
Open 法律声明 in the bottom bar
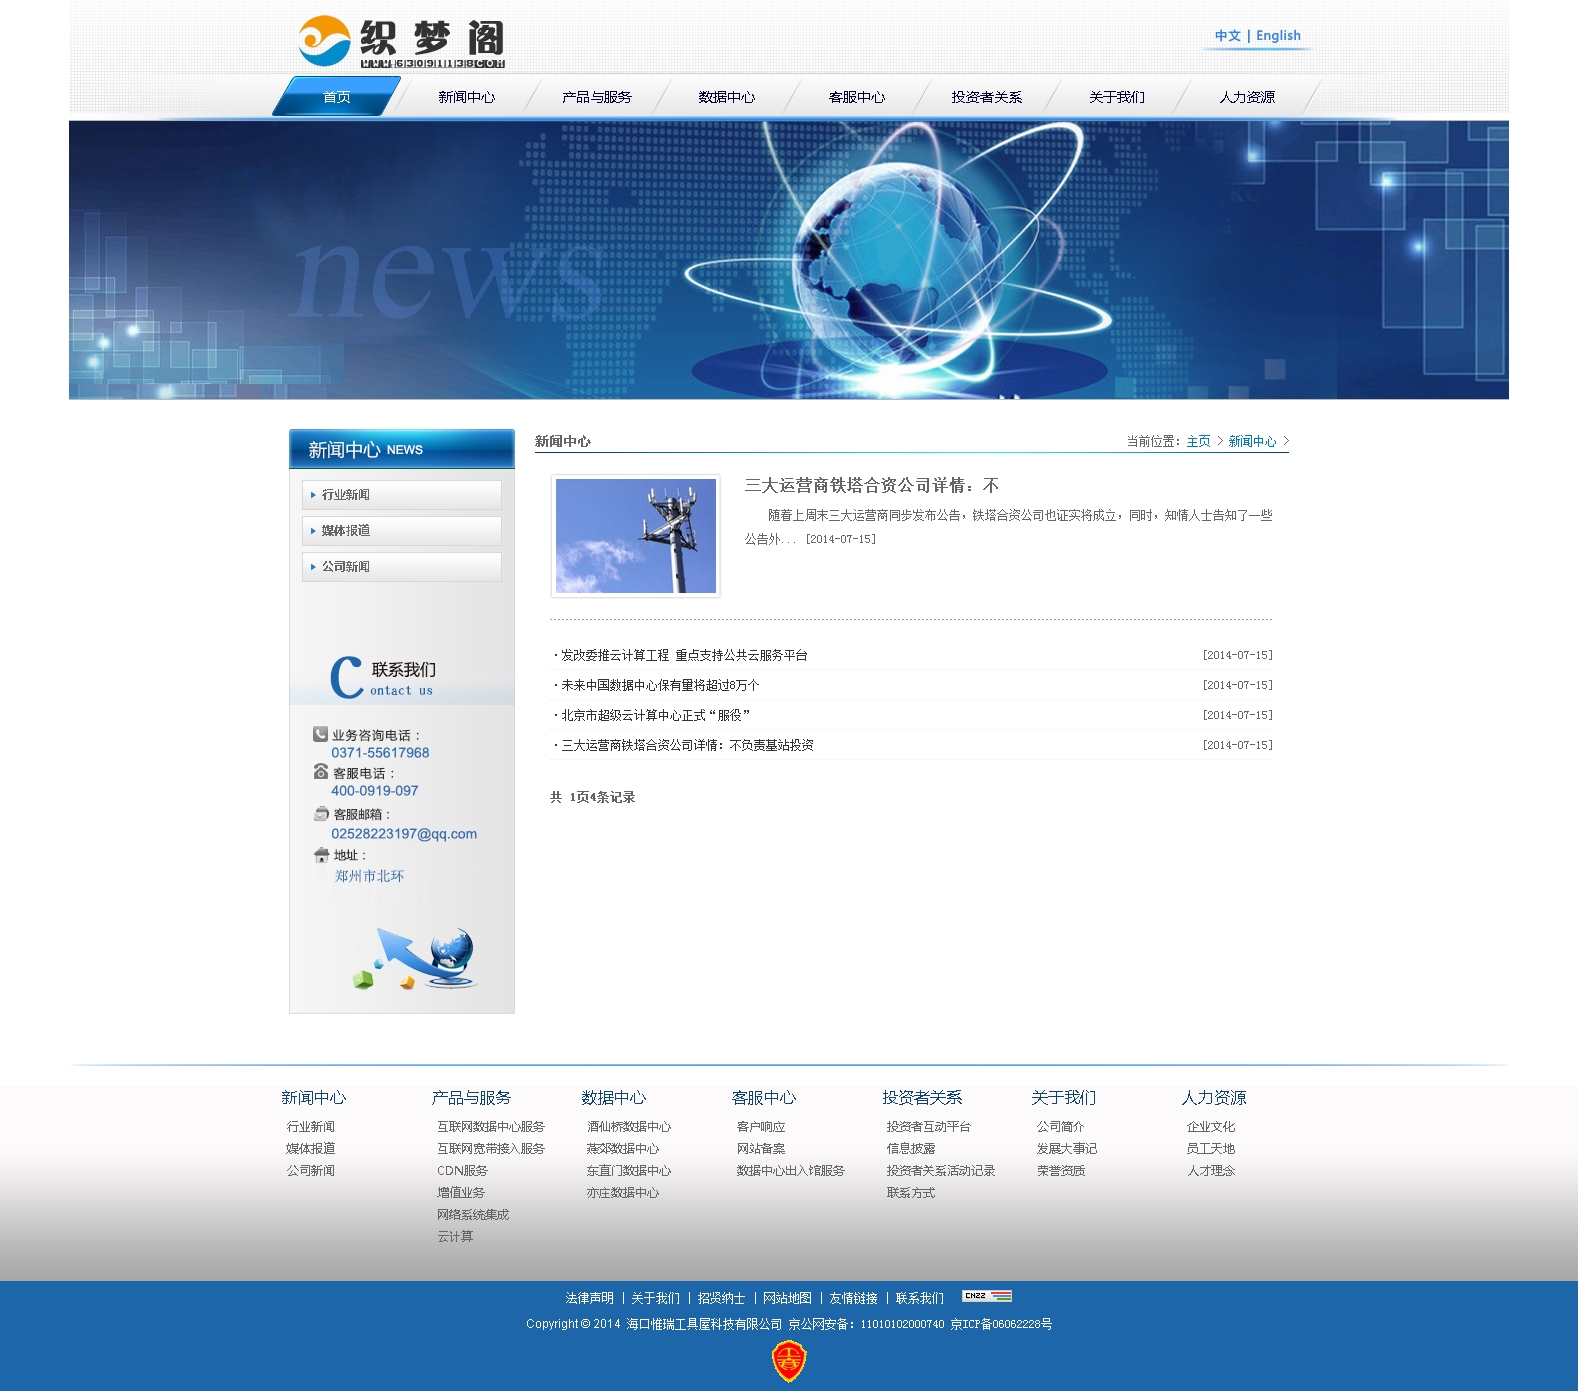tap(590, 1298)
